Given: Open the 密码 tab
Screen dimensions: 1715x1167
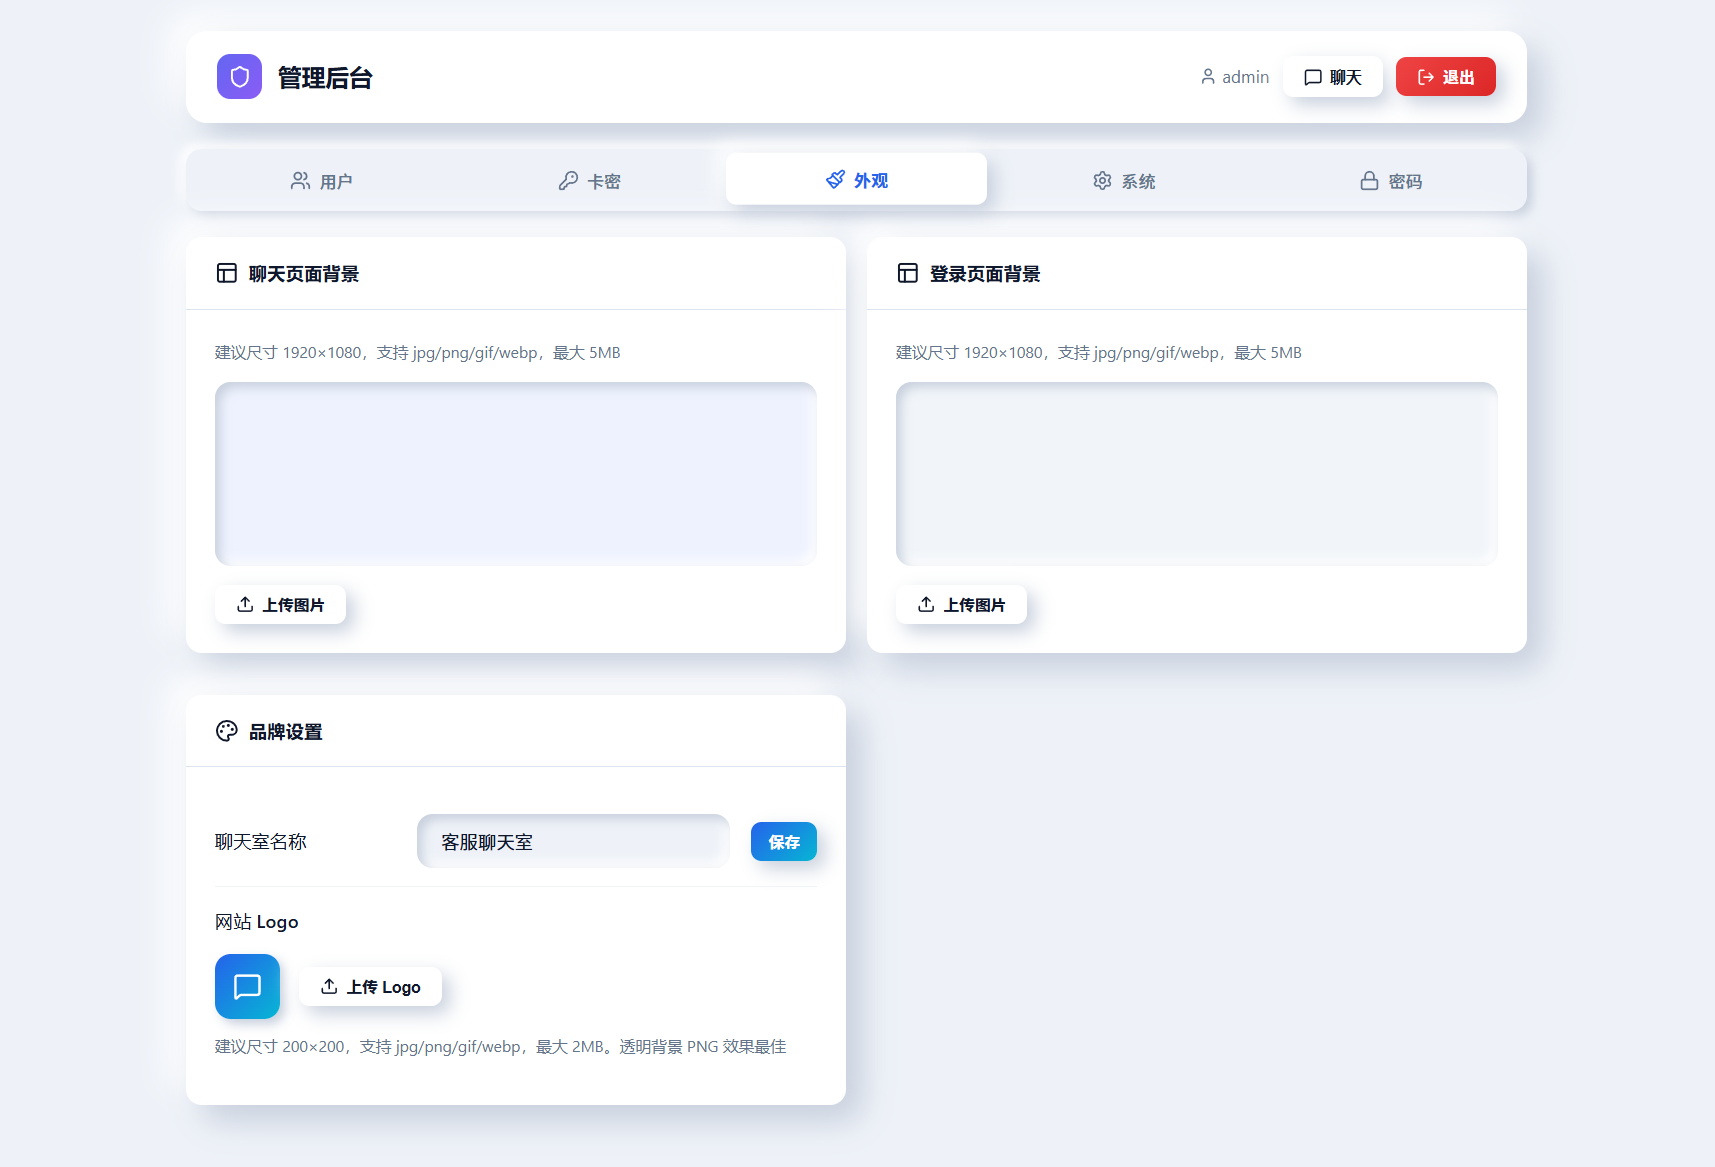Looking at the screenshot, I should point(1391,181).
